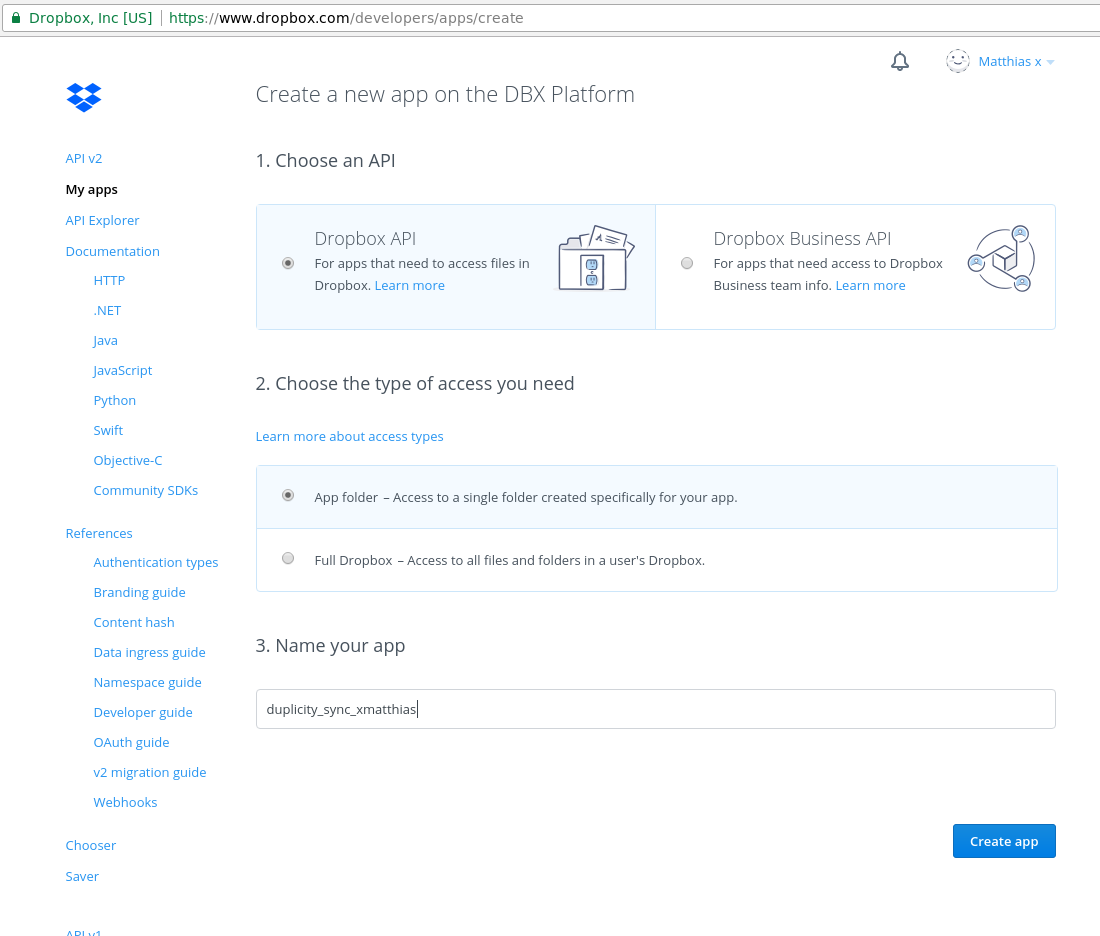Click the Full Dropbox option text
Screen dimensions: 1100x936
coord(509,561)
